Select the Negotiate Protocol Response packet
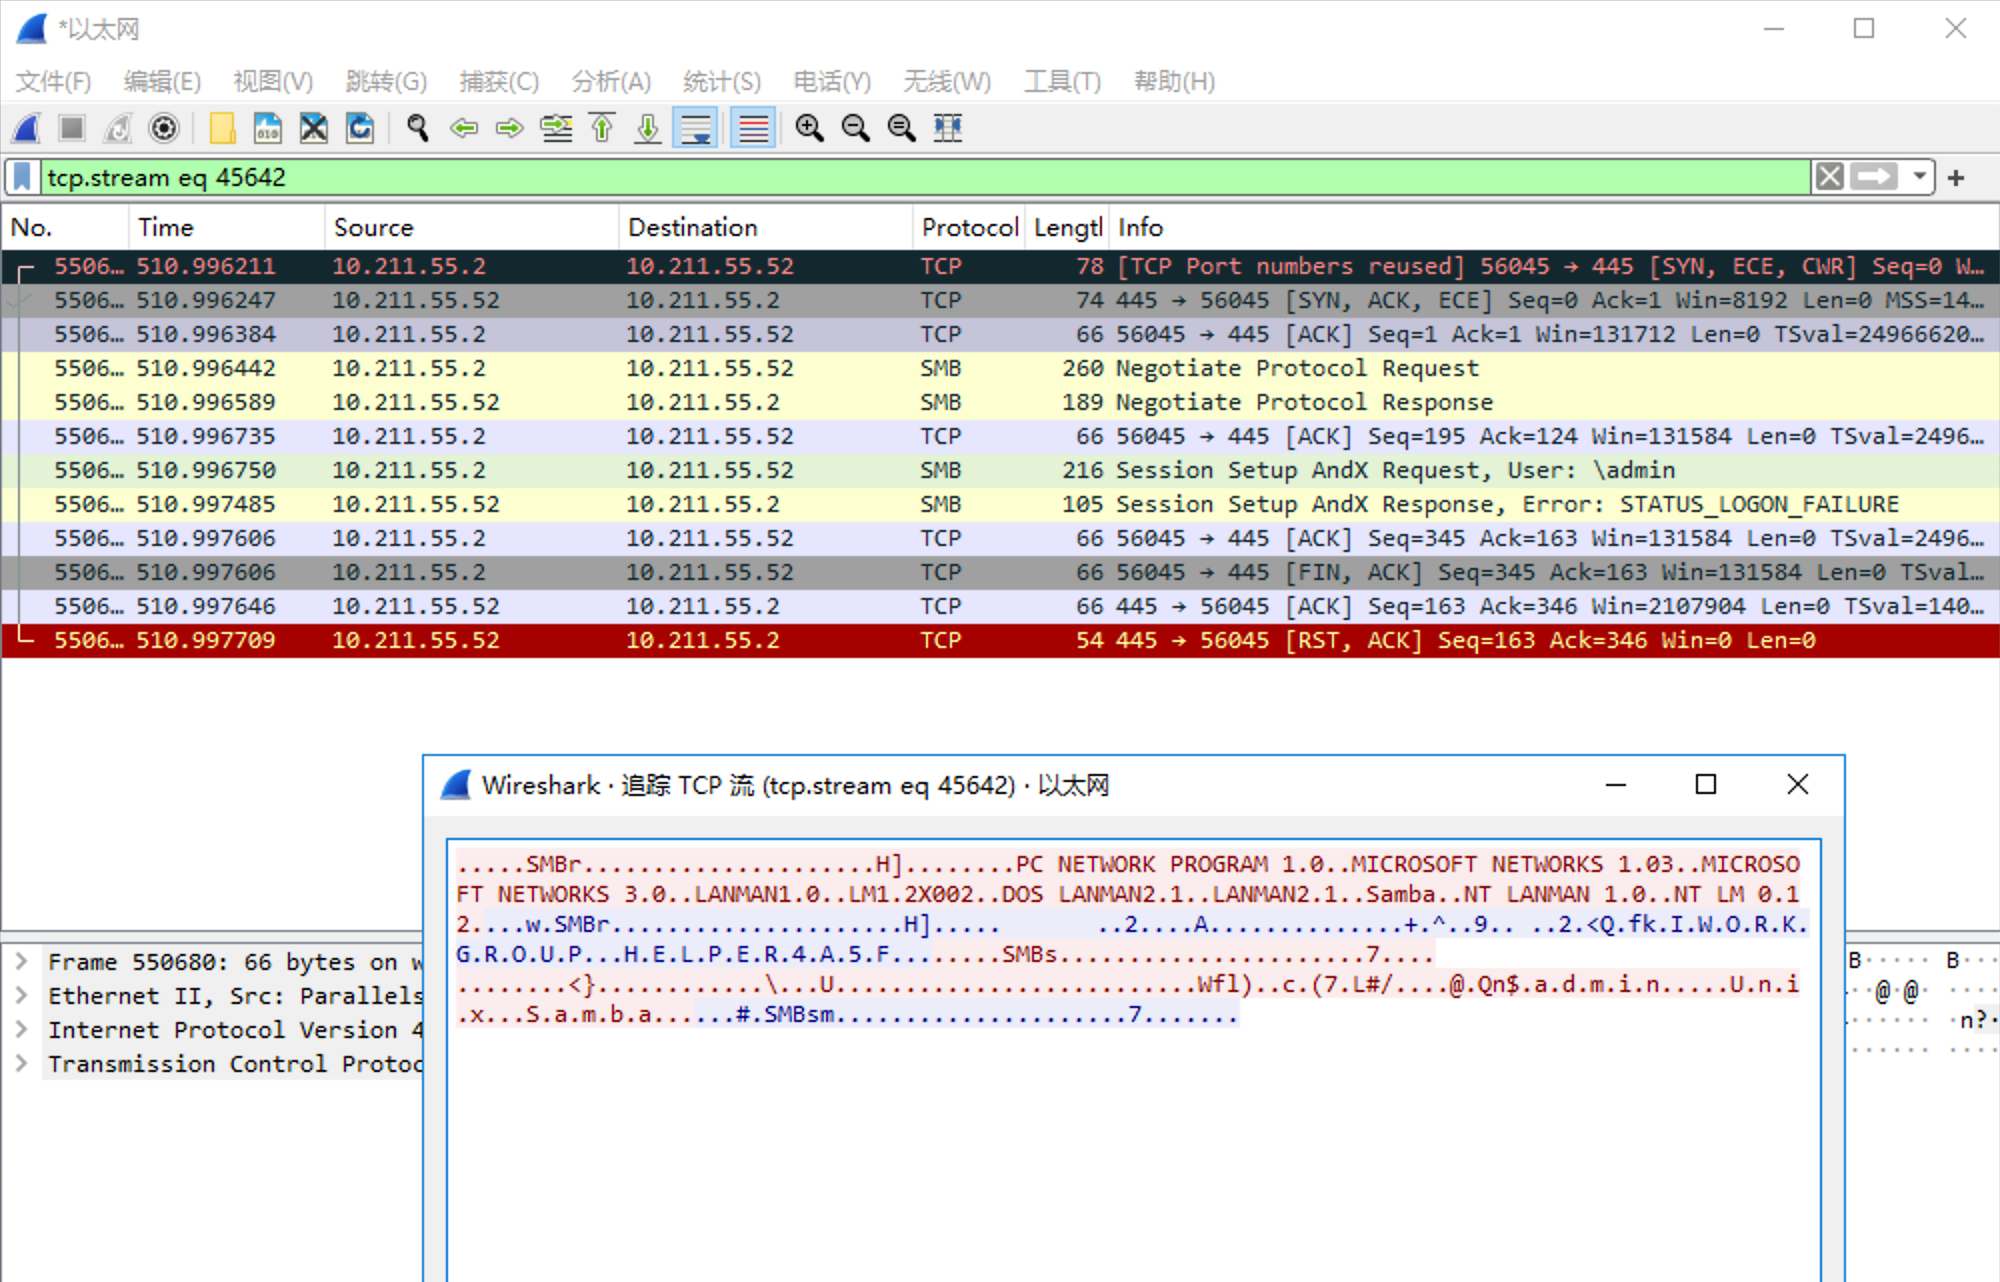 click(1000, 402)
